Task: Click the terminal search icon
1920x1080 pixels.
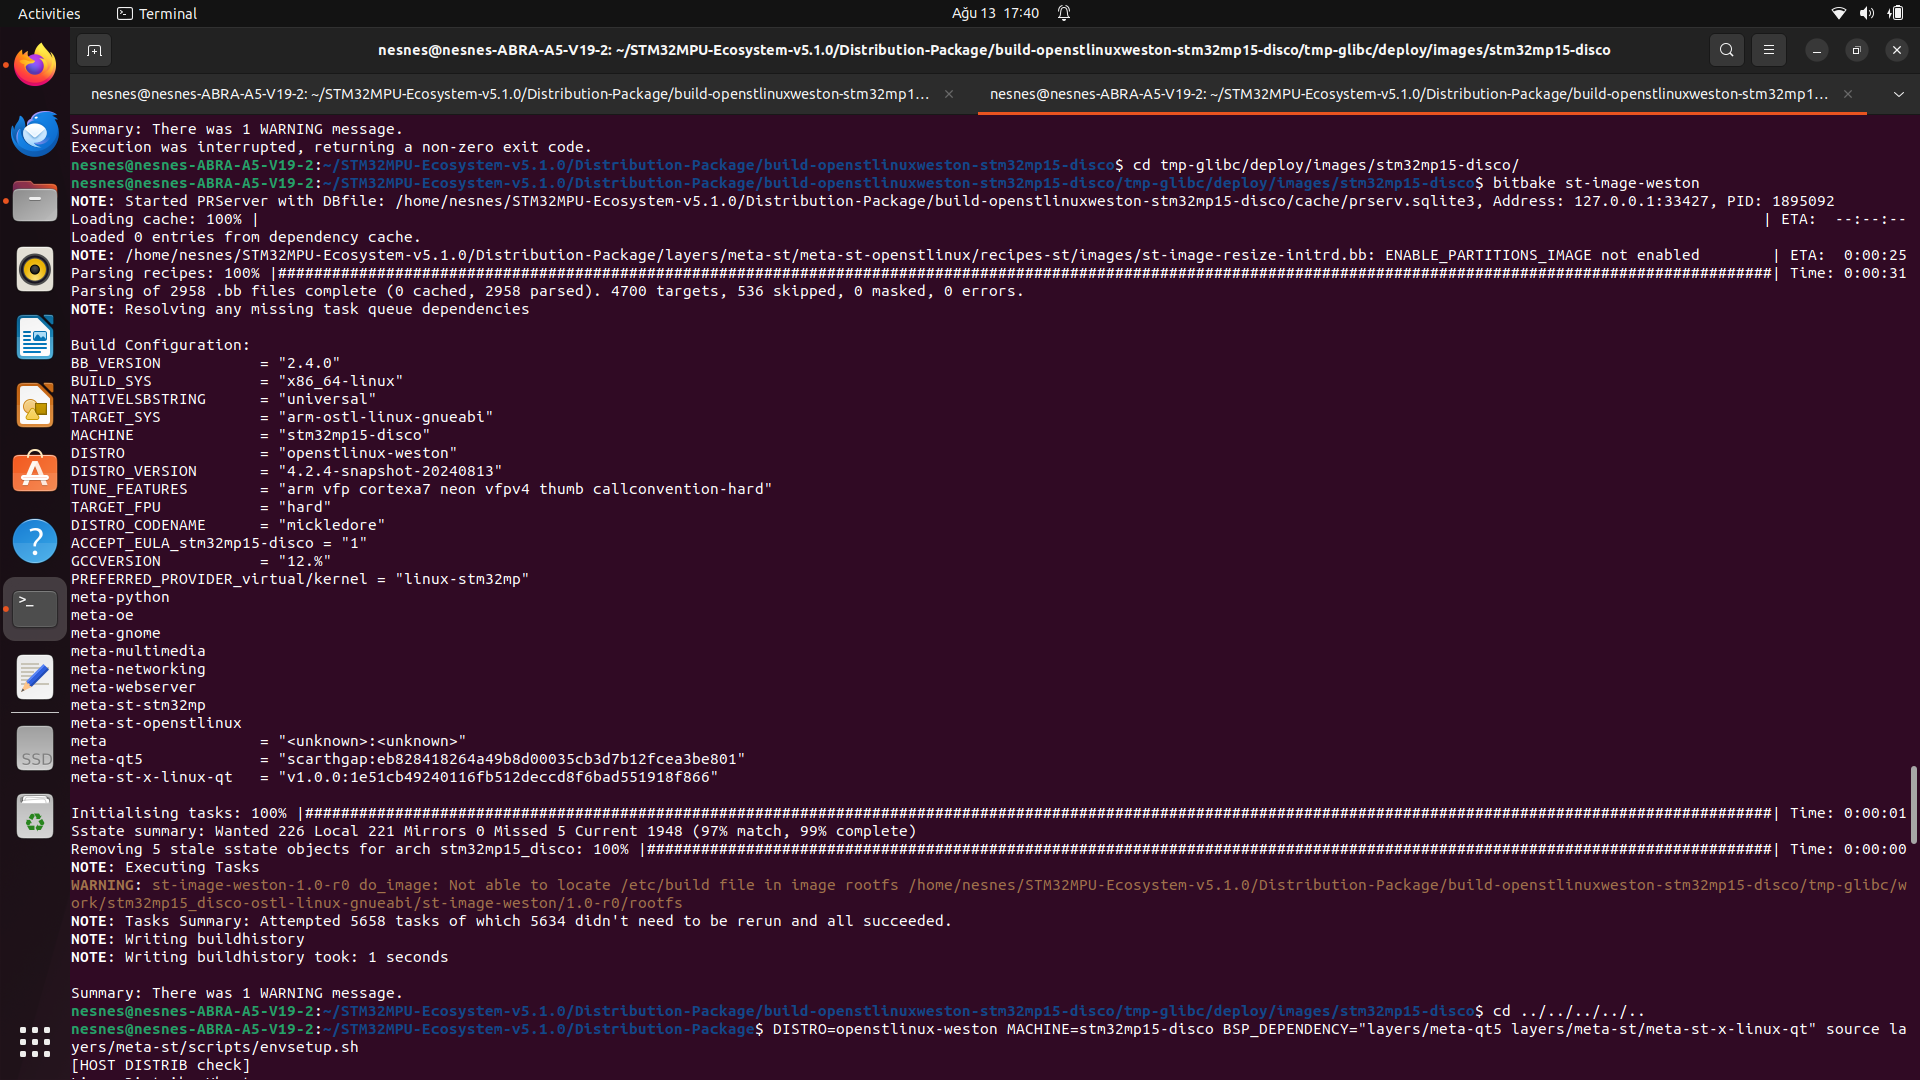Action: (1726, 50)
